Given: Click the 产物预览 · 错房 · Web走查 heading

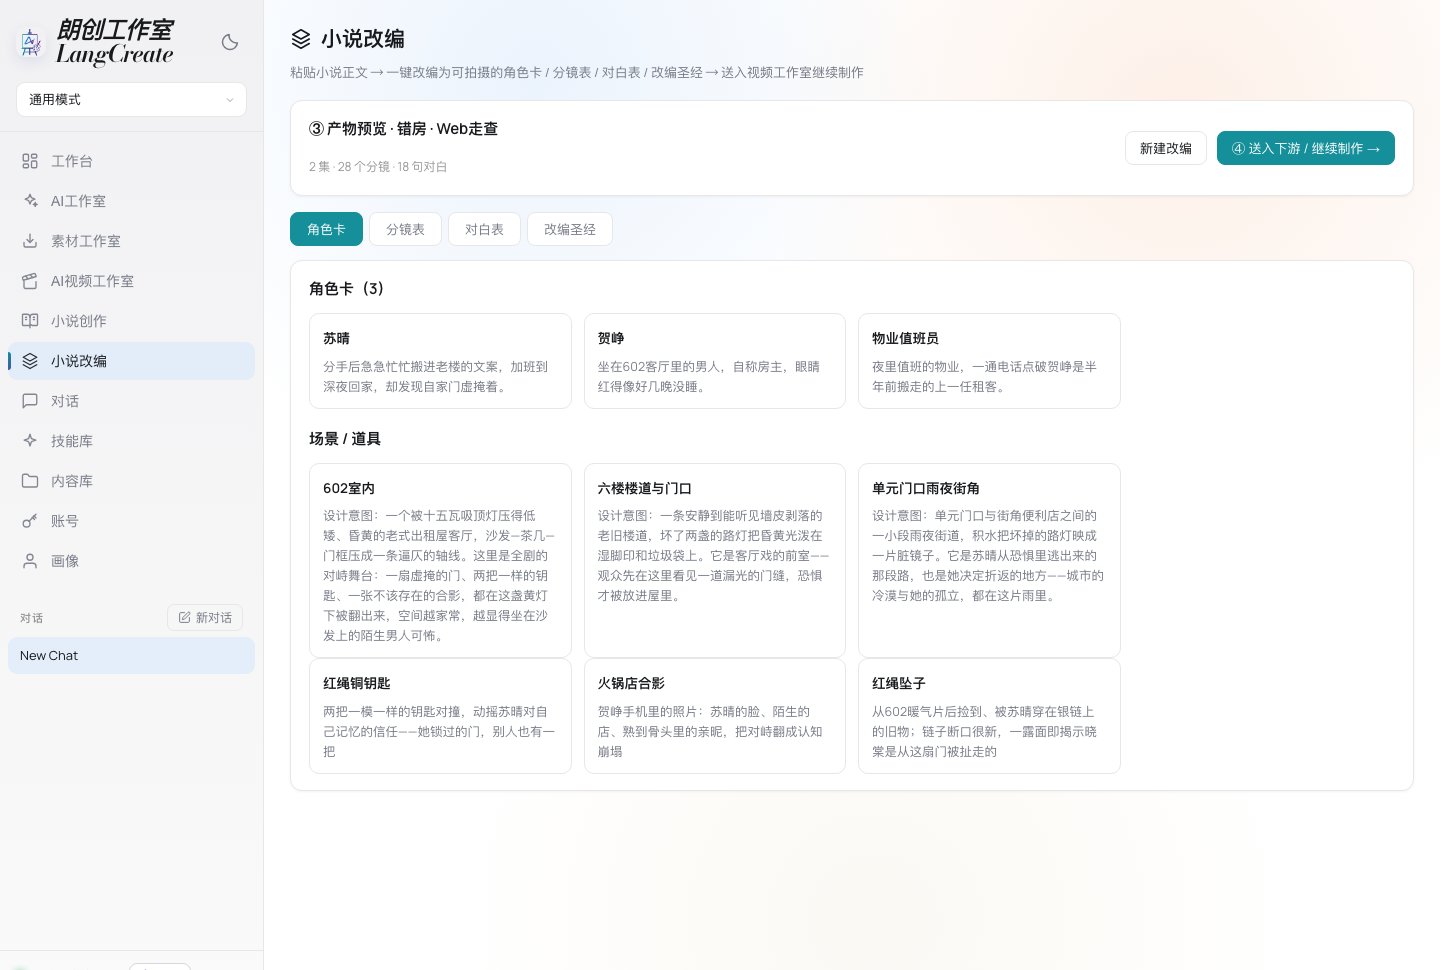Looking at the screenshot, I should pos(403,129).
